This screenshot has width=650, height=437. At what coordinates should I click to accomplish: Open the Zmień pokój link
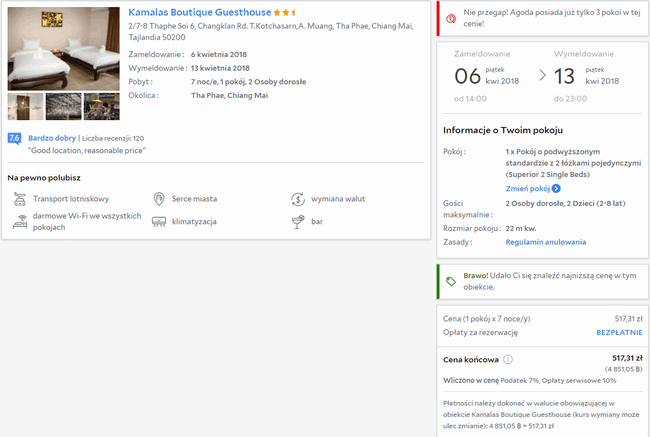(x=528, y=189)
